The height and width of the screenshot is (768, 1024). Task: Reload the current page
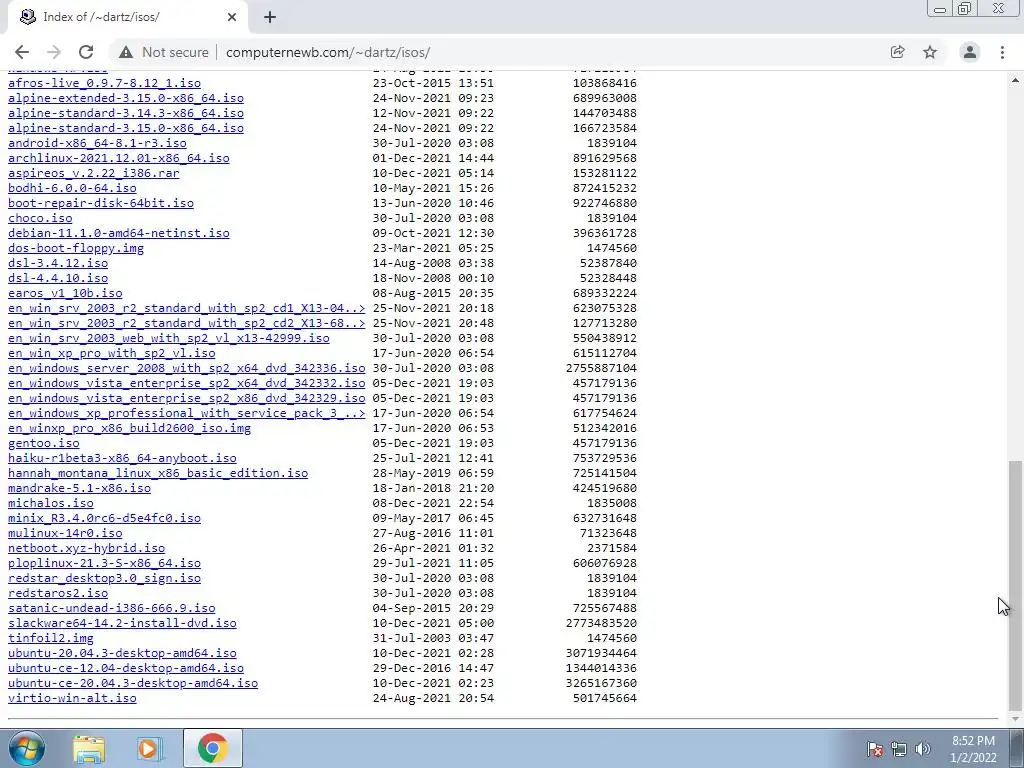click(x=86, y=52)
